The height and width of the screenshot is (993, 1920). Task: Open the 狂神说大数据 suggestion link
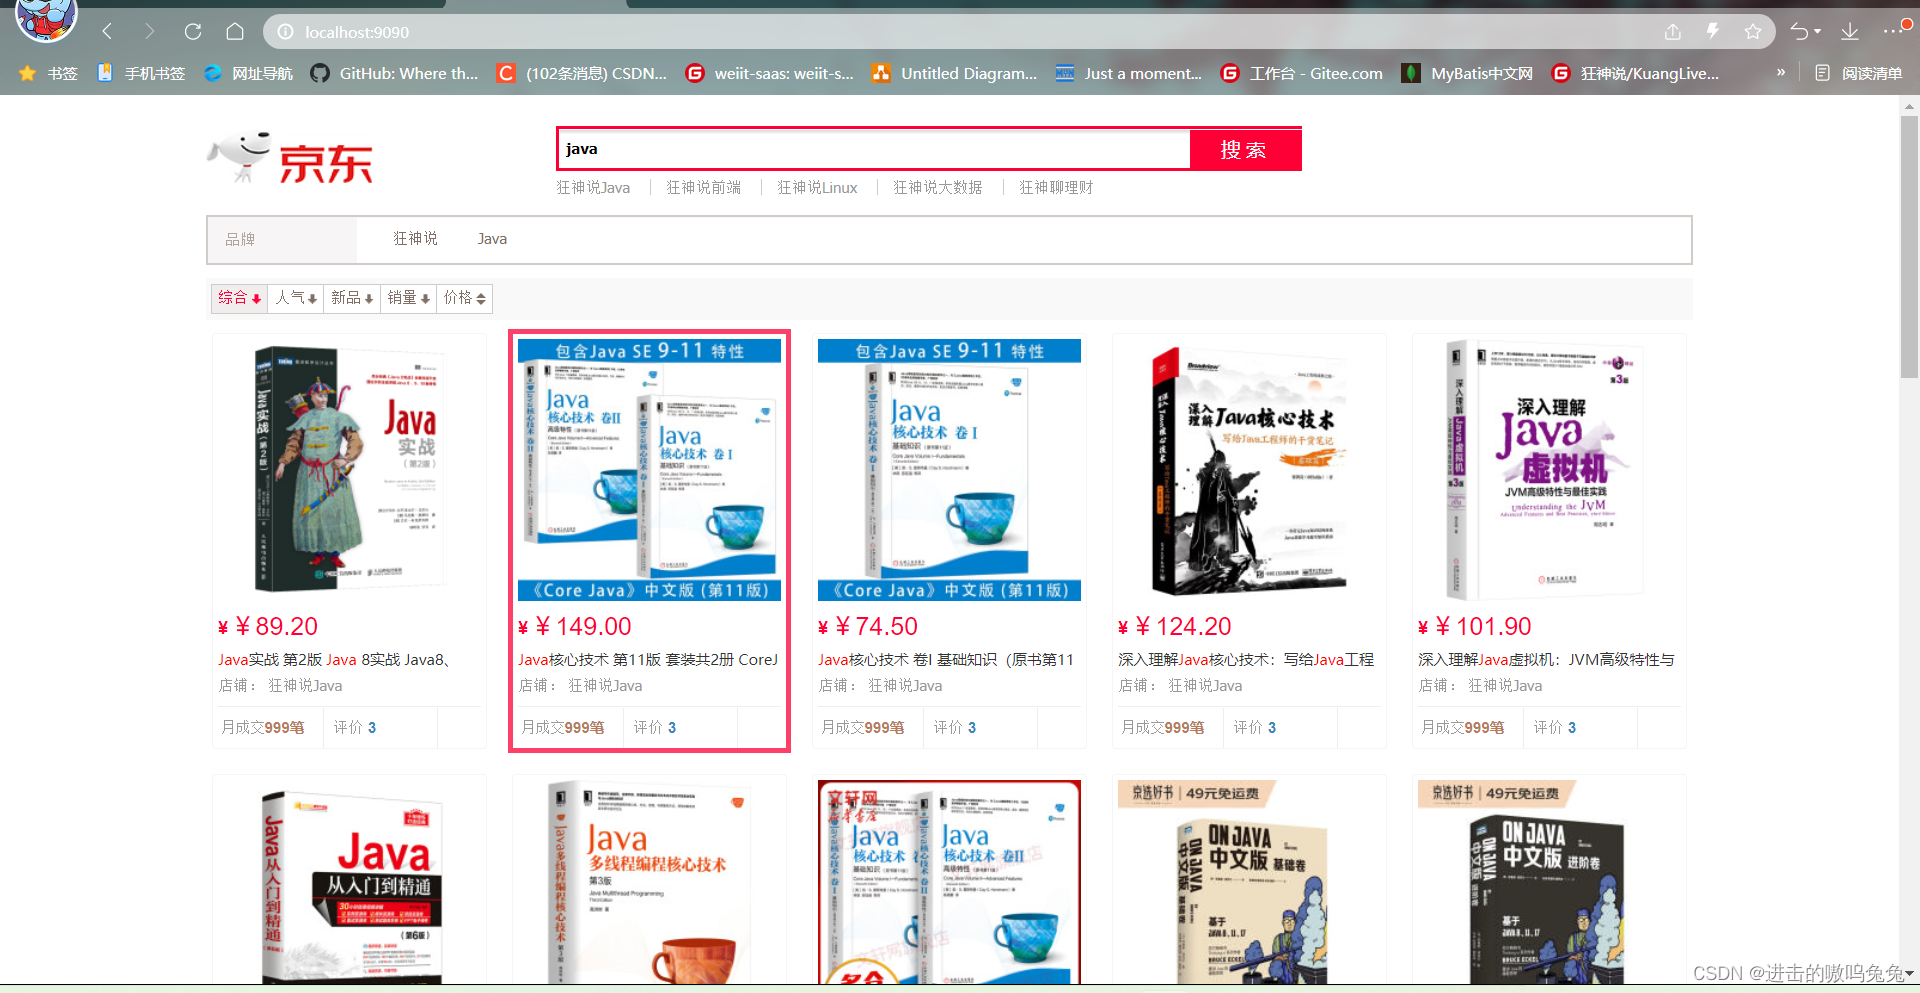pyautogui.click(x=937, y=187)
